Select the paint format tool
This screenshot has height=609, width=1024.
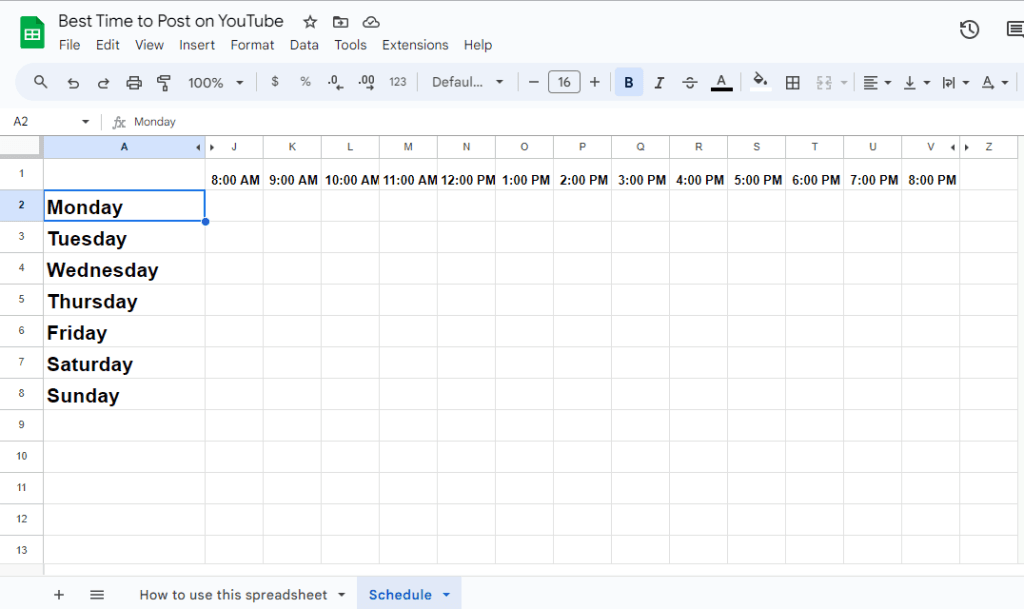click(x=164, y=83)
